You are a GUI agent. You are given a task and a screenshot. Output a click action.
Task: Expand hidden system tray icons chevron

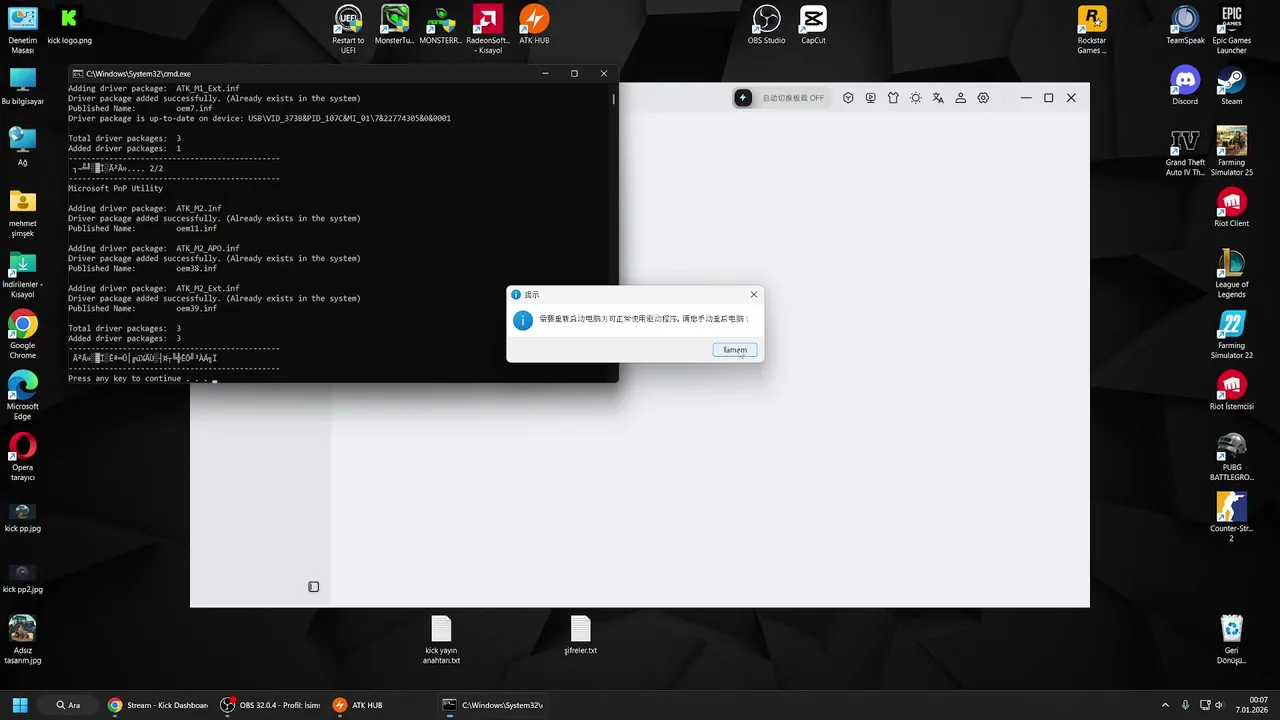(1165, 705)
